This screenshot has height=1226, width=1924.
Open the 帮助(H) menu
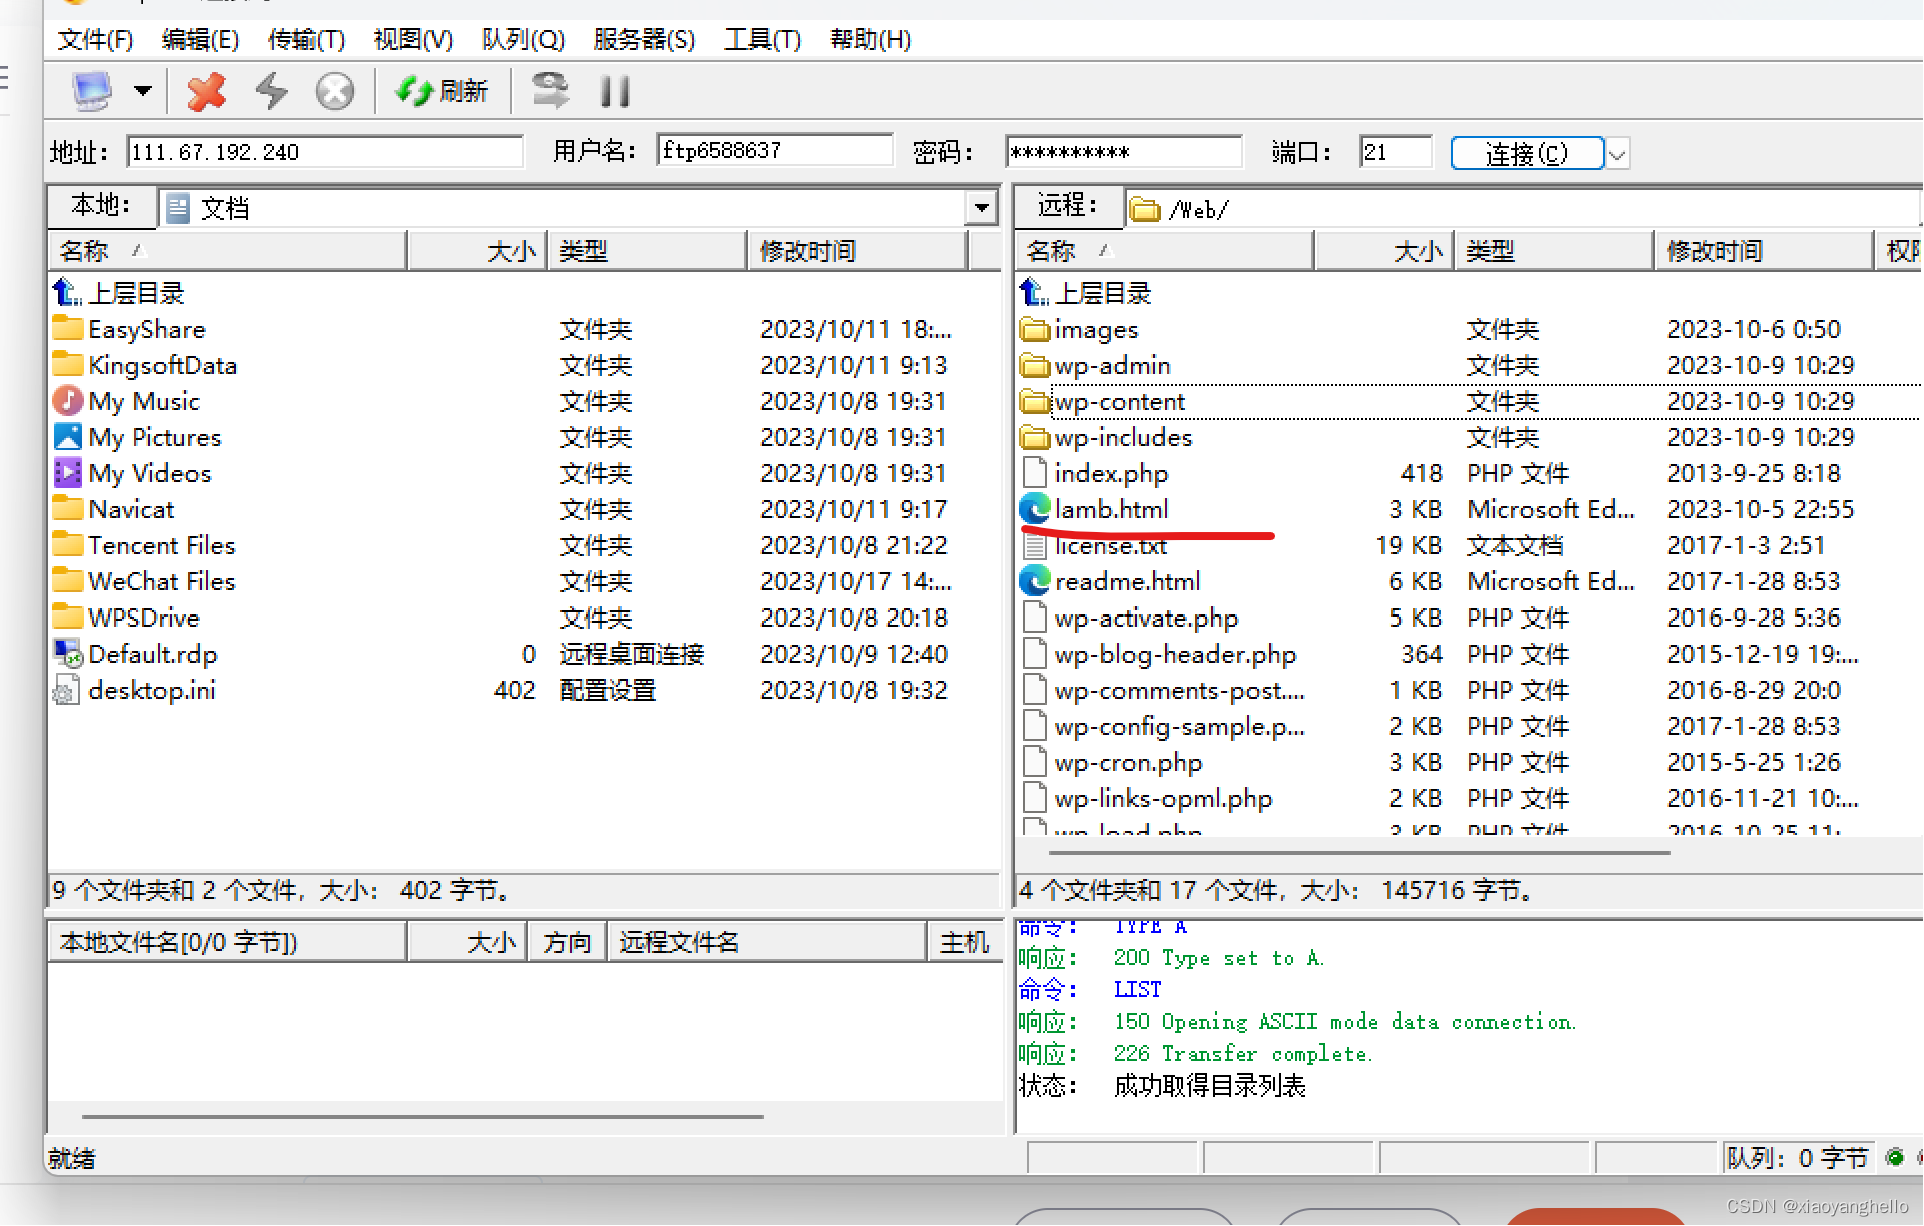pyautogui.click(x=871, y=39)
